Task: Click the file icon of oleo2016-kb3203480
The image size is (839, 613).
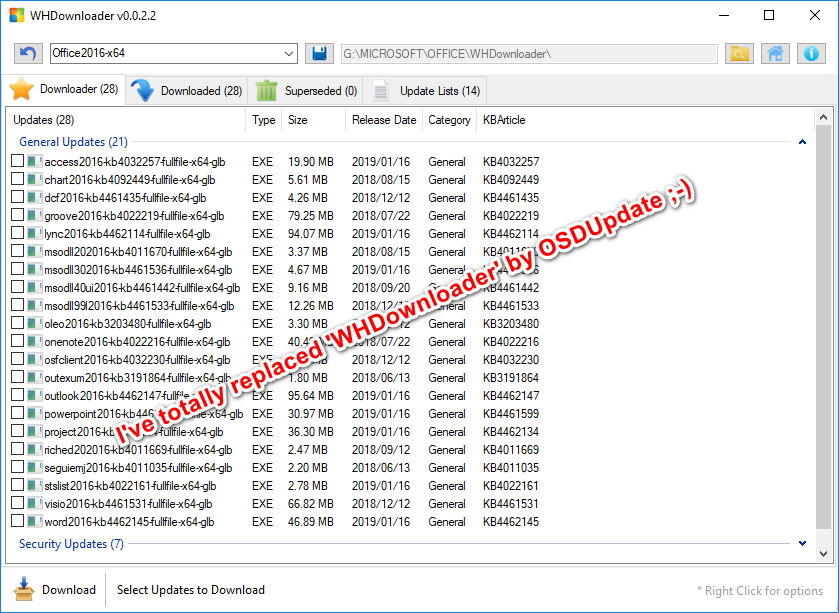Action: 35,323
